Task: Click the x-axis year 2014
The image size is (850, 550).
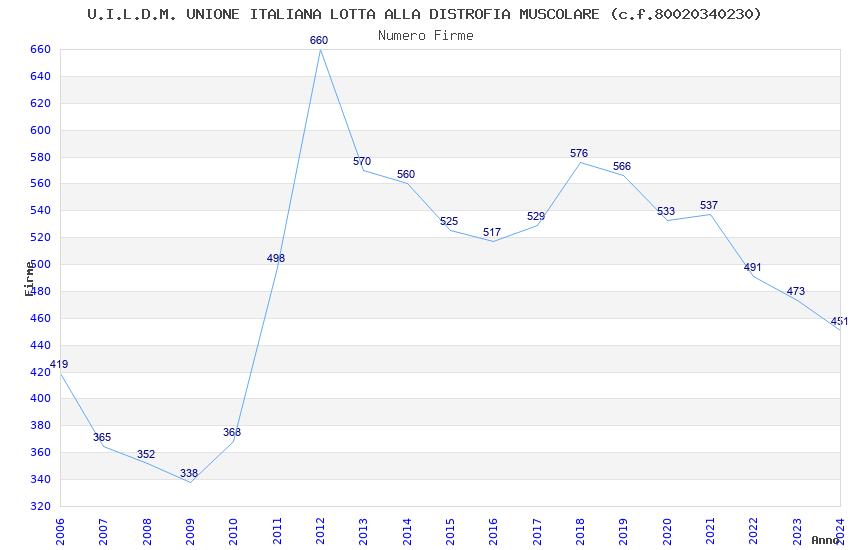Action: click(407, 532)
